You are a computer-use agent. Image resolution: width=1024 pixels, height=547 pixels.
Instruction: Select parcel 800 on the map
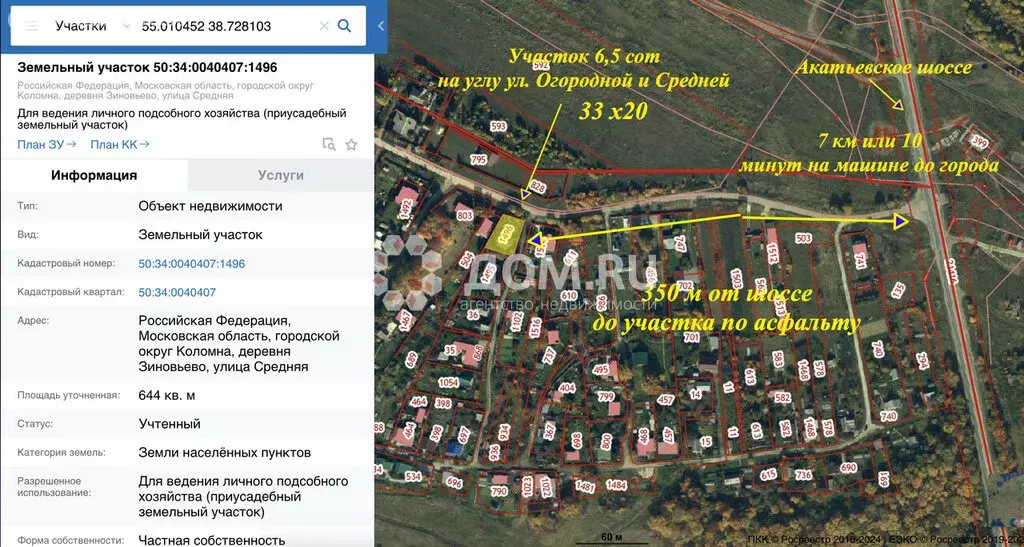click(x=606, y=442)
